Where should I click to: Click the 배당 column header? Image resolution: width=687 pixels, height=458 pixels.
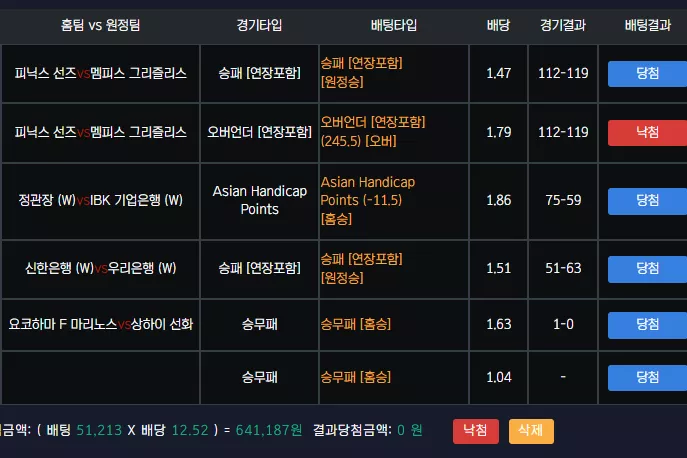click(498, 25)
